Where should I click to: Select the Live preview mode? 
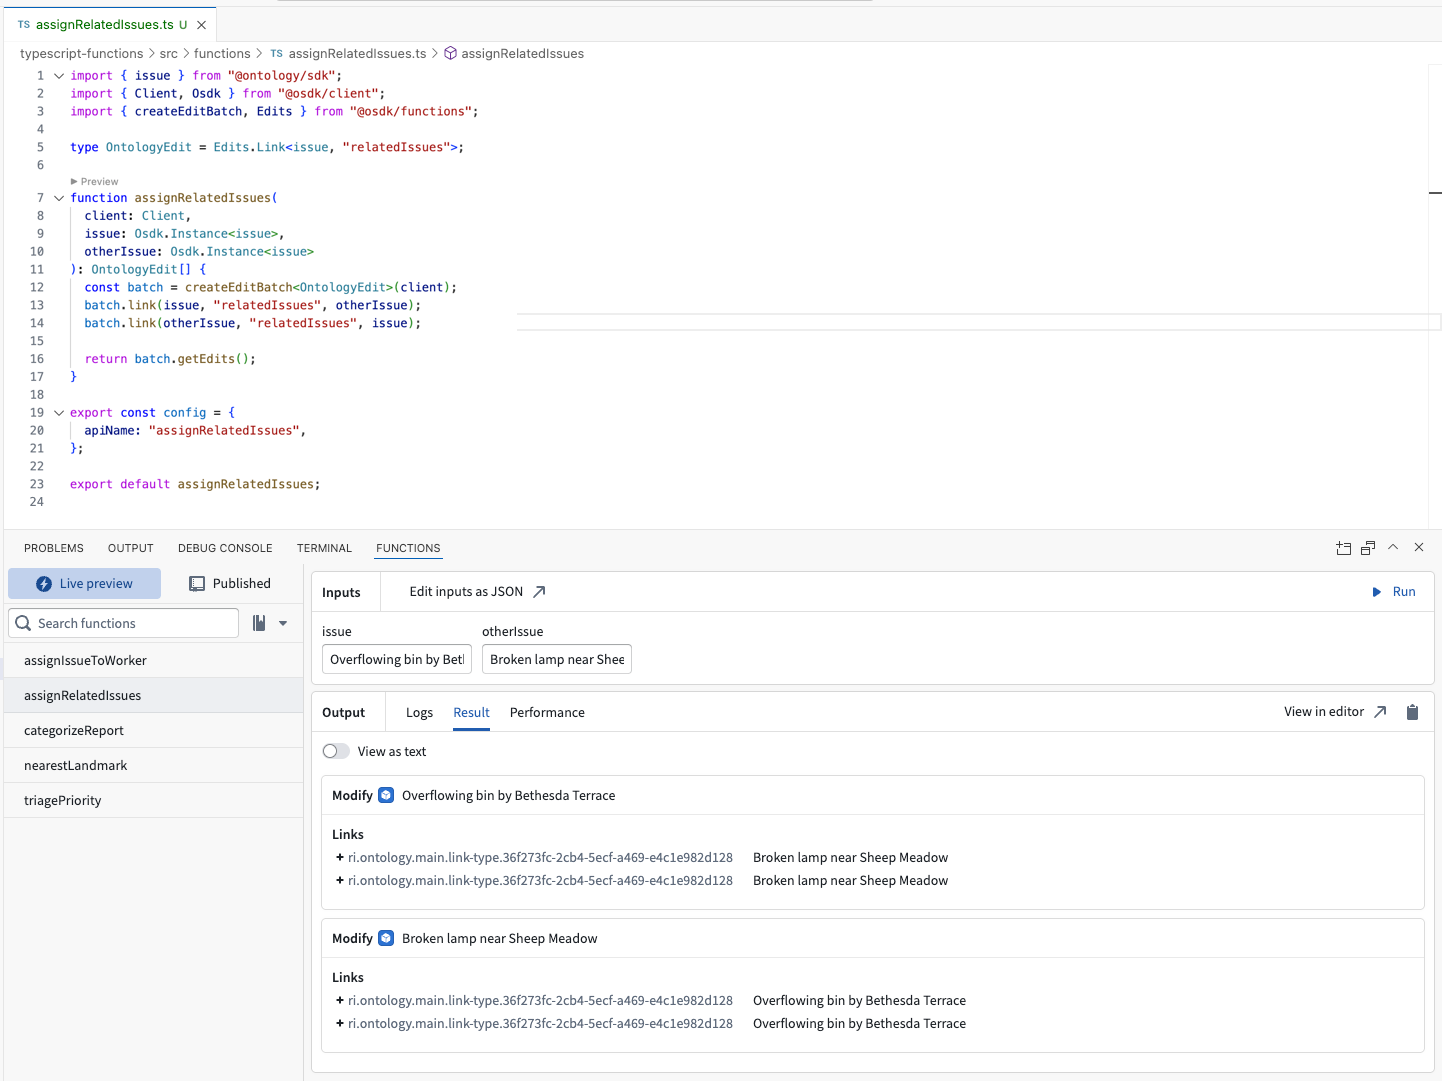(85, 584)
